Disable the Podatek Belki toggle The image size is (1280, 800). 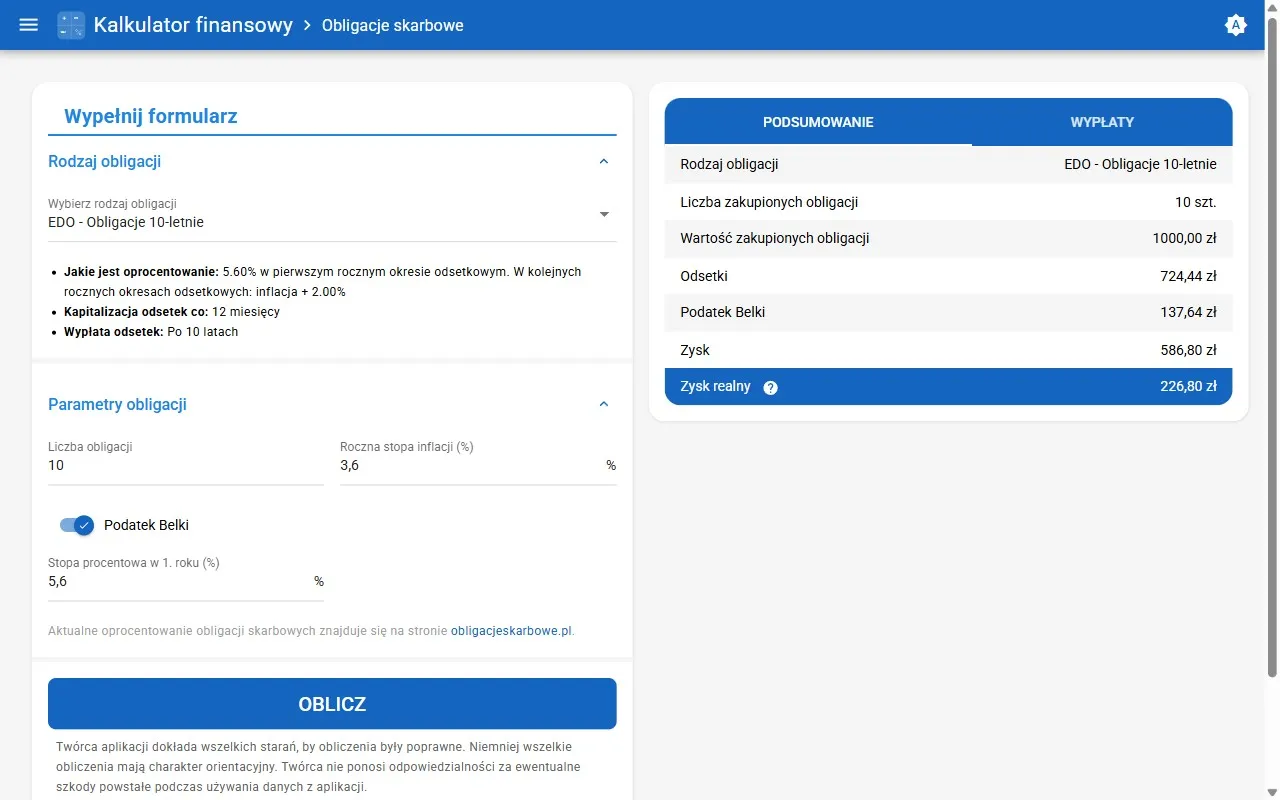75,524
